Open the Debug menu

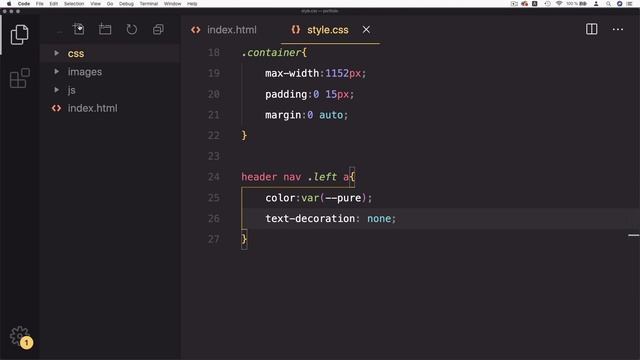[x=126, y=4]
